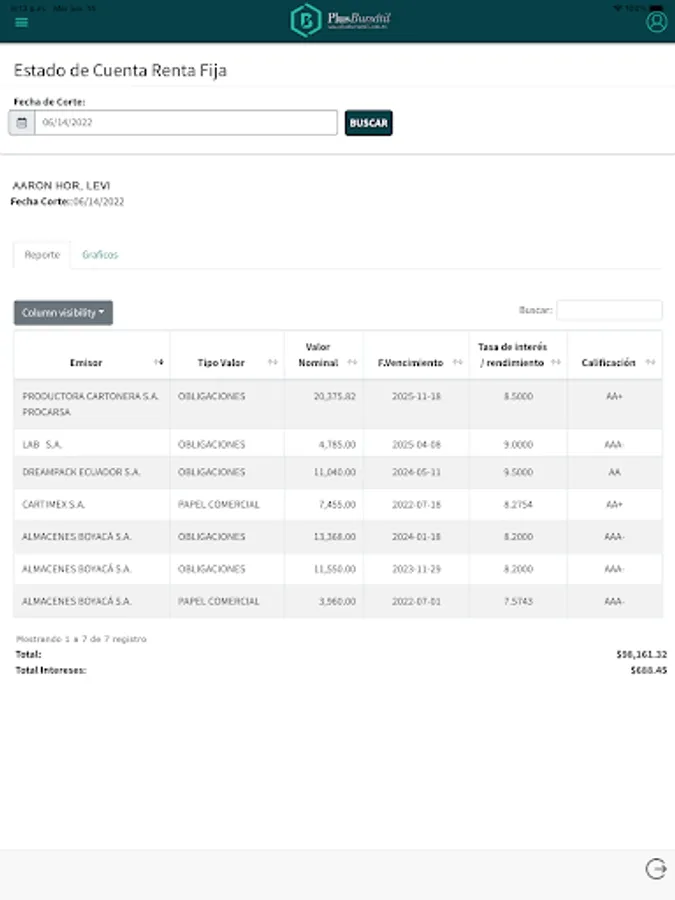Click the Total Intereses amount
This screenshot has width=675, height=900.
tap(649, 670)
